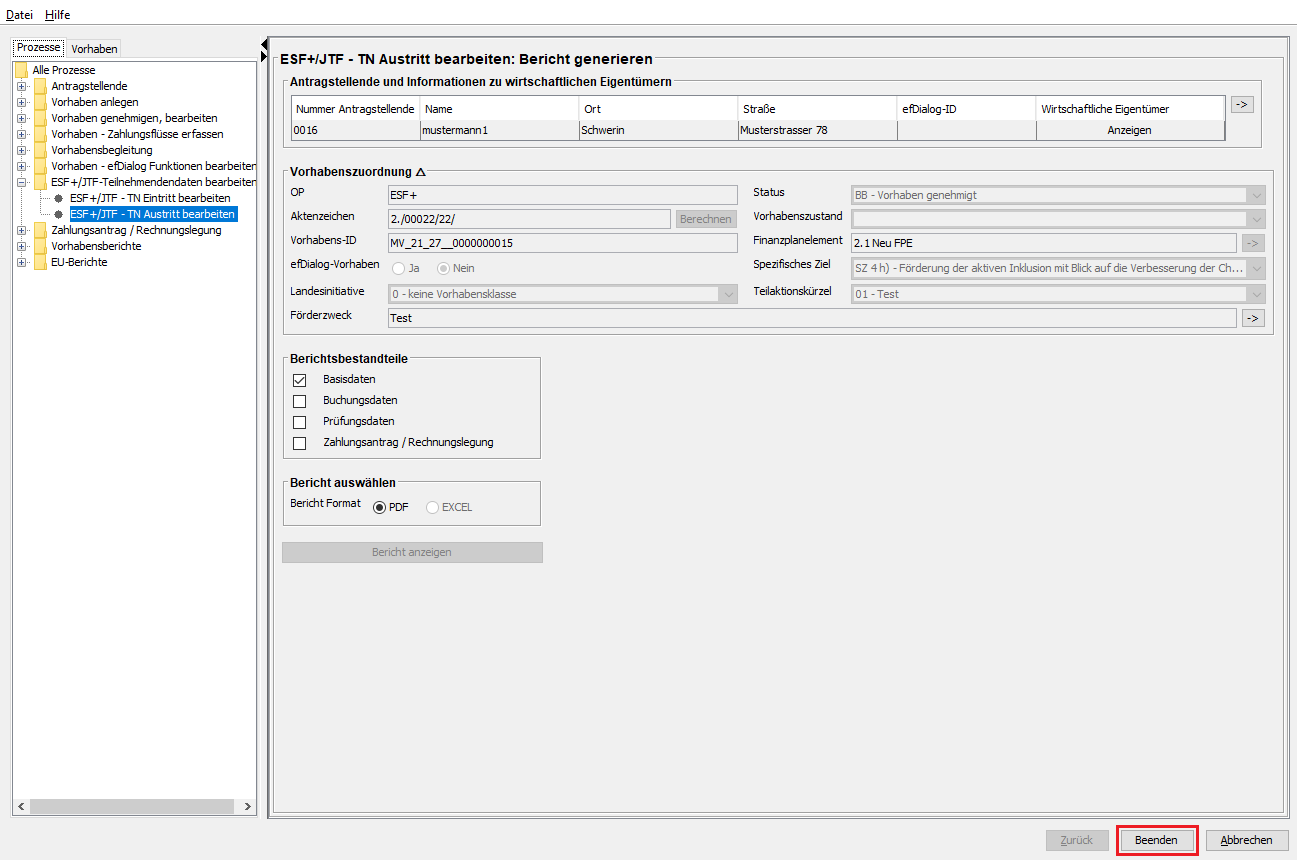Click the efDialog-ID column header
The image size is (1297, 860).
click(x=967, y=109)
